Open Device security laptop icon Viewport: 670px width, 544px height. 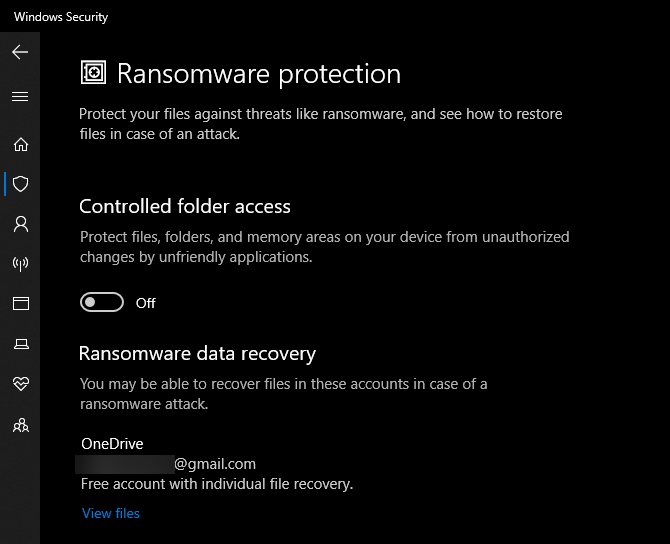[21, 344]
